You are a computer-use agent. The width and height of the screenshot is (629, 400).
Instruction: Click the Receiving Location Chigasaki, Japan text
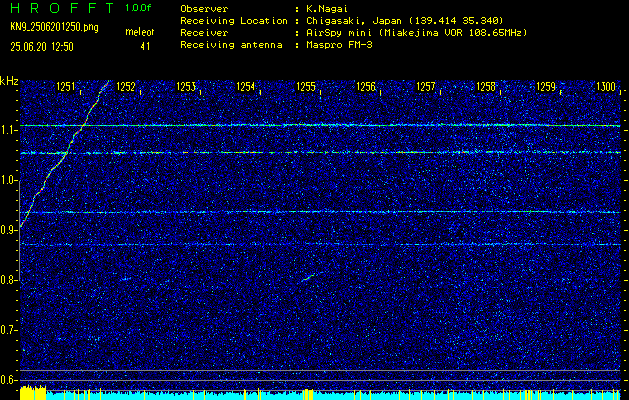404,21
